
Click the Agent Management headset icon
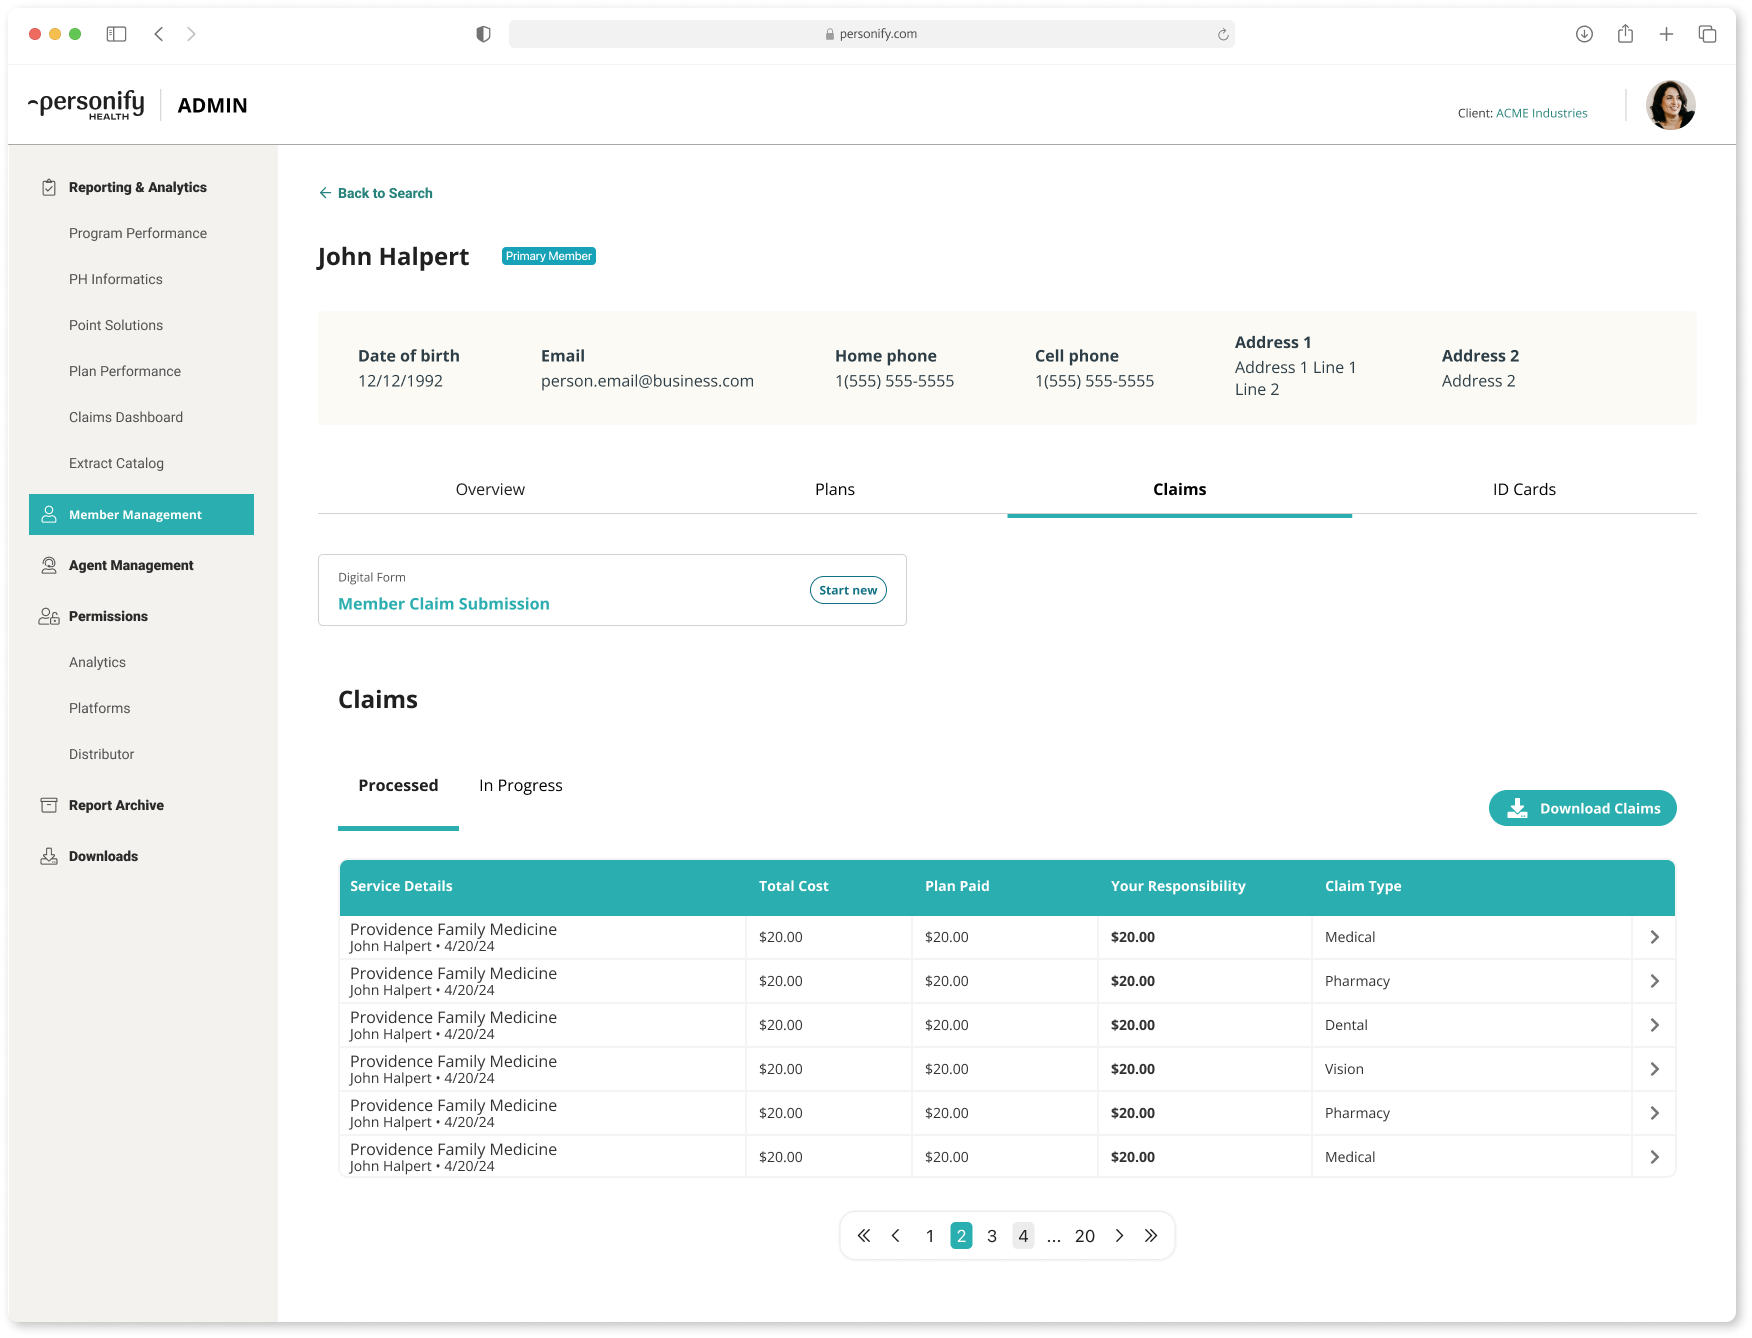click(x=49, y=565)
